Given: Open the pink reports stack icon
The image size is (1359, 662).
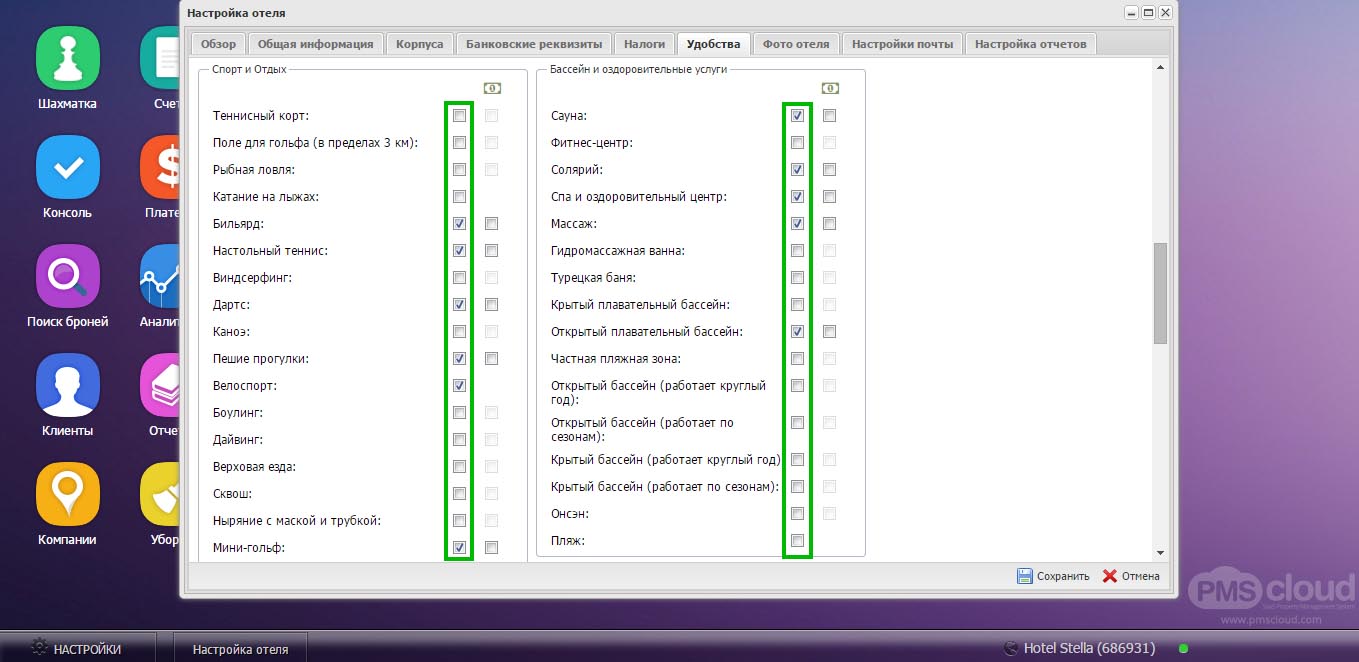Looking at the screenshot, I should (160, 385).
